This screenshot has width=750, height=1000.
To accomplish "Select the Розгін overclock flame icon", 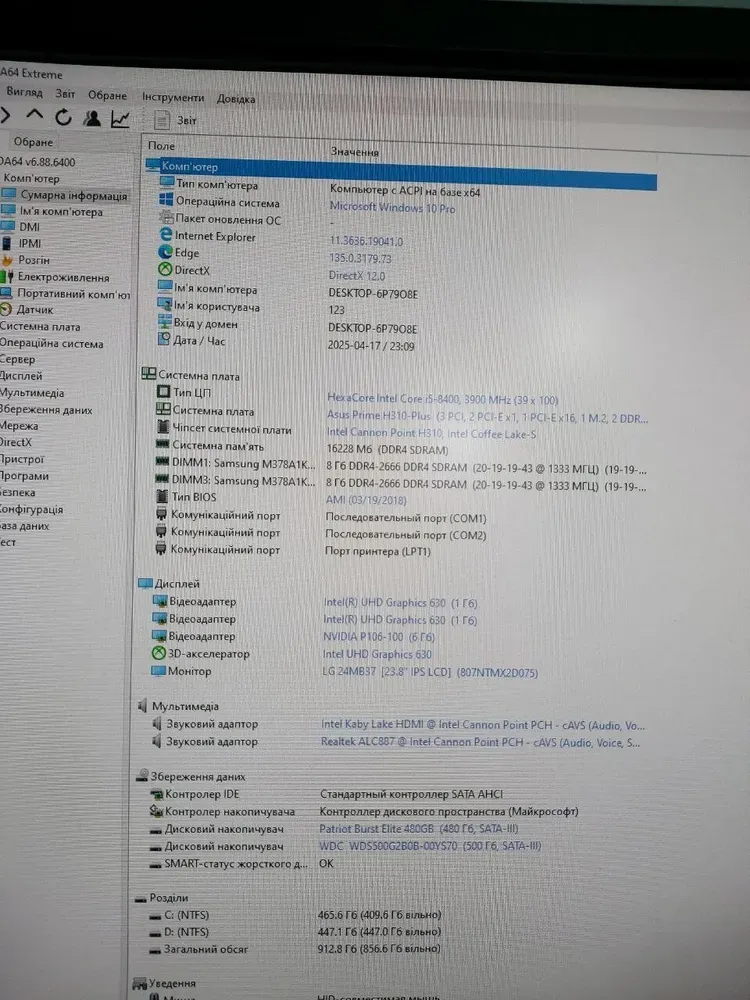I will point(8,260).
